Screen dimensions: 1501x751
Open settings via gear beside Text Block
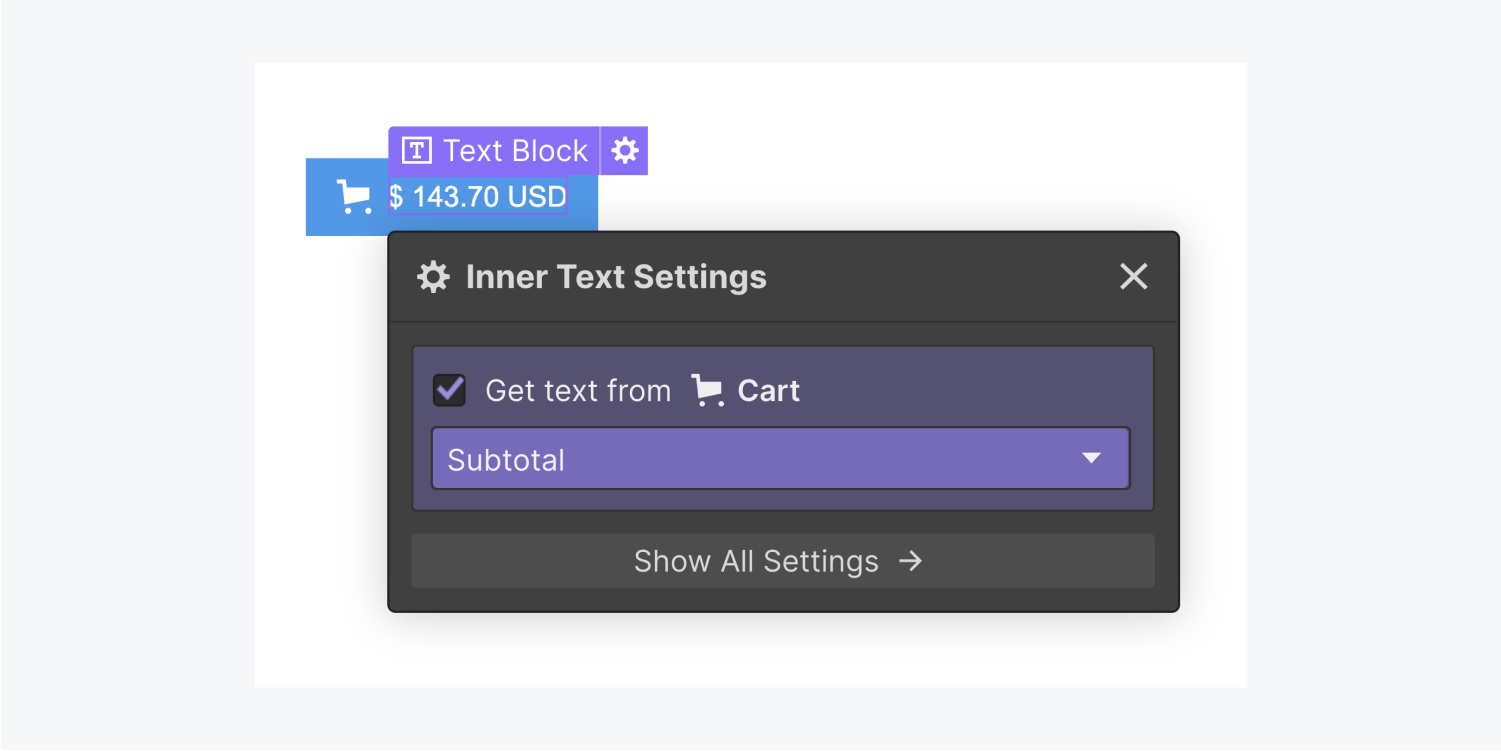pyautogui.click(x=625, y=151)
